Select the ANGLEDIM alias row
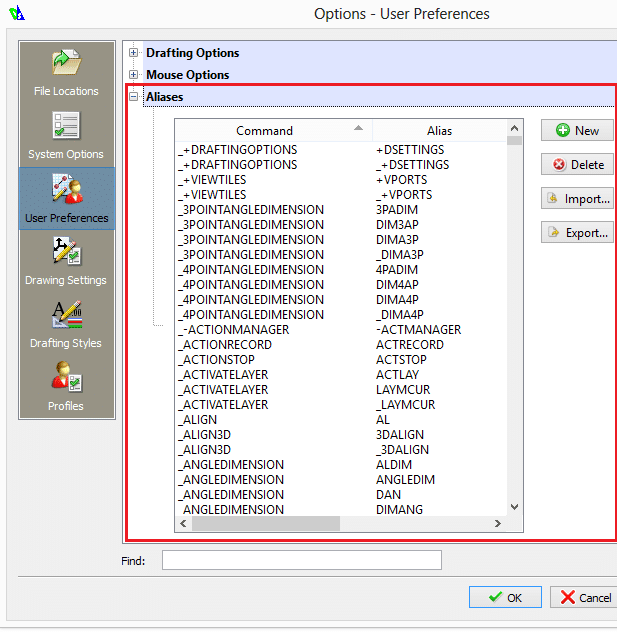617x632 pixels. tap(341, 480)
